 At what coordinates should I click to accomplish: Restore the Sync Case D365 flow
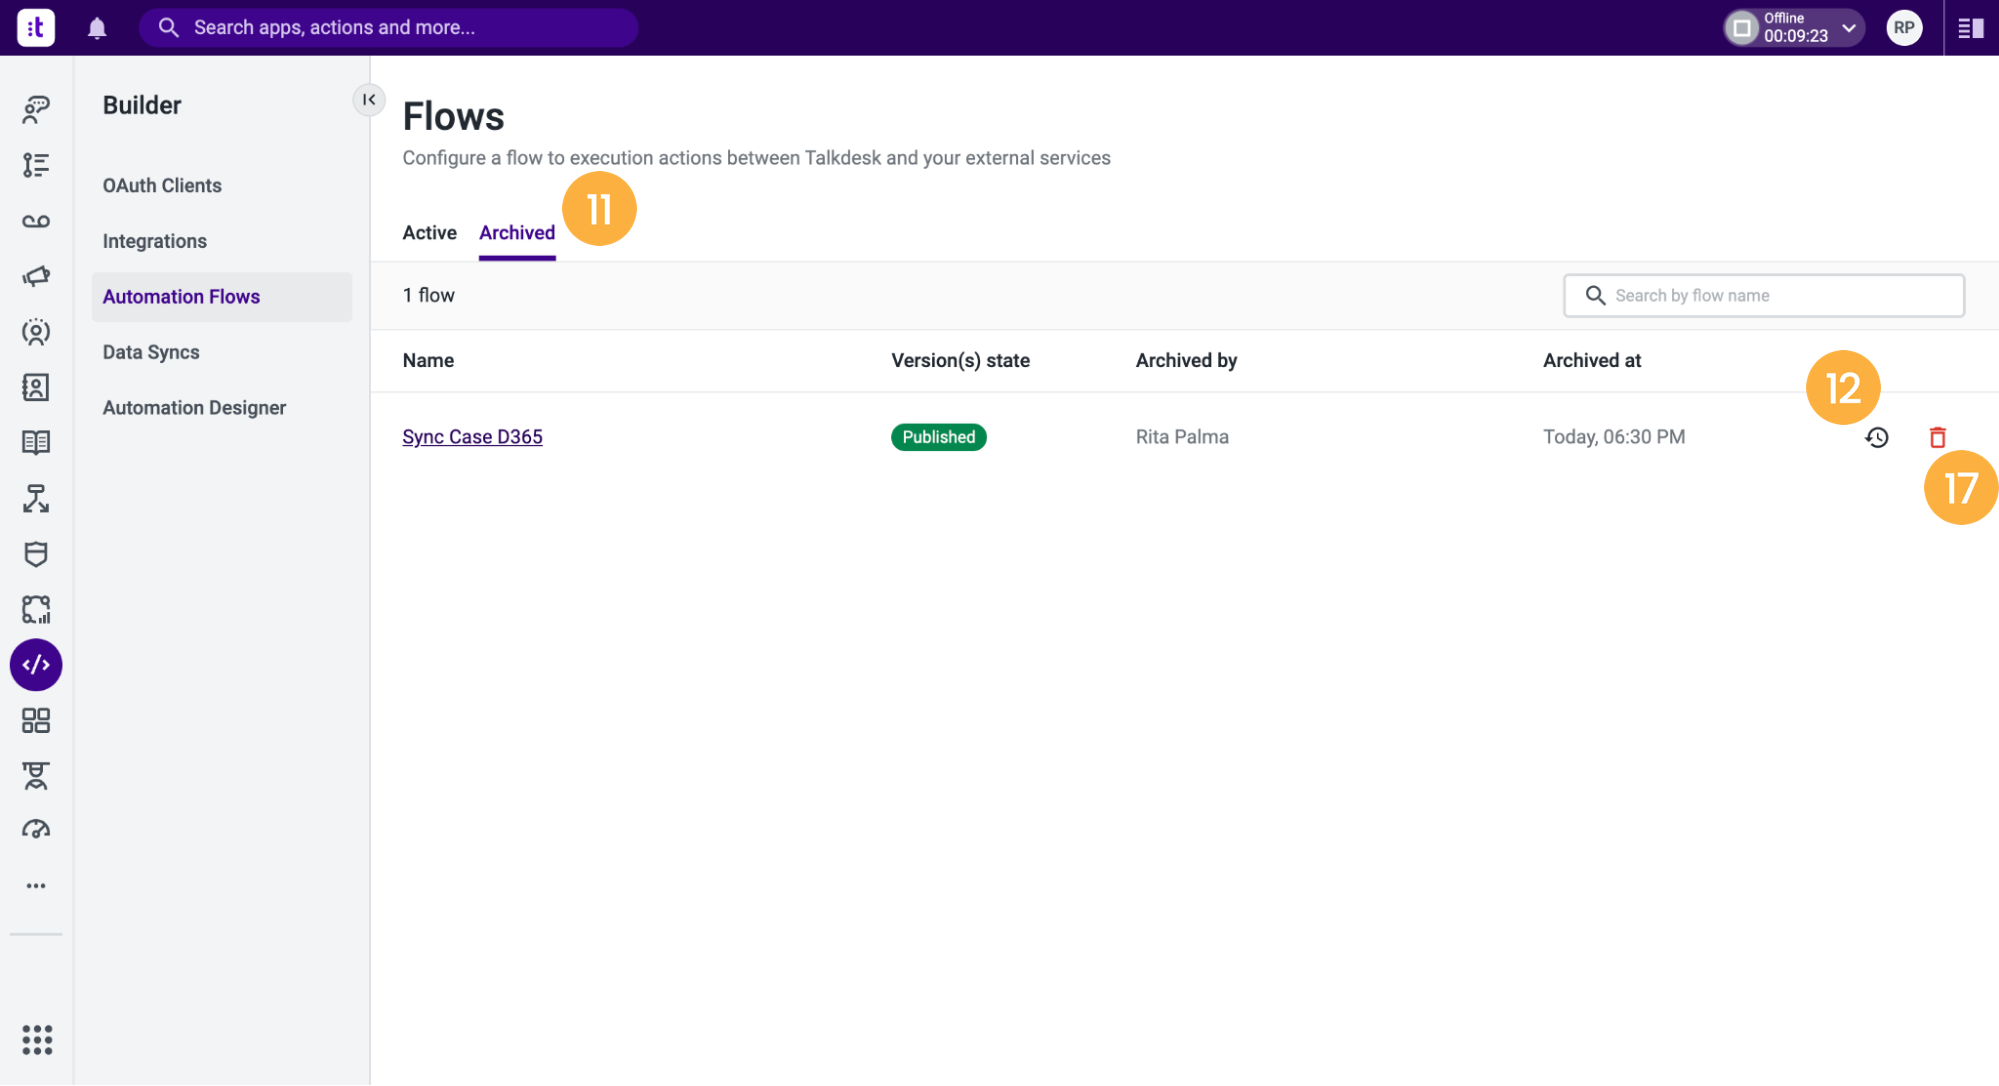point(1877,437)
